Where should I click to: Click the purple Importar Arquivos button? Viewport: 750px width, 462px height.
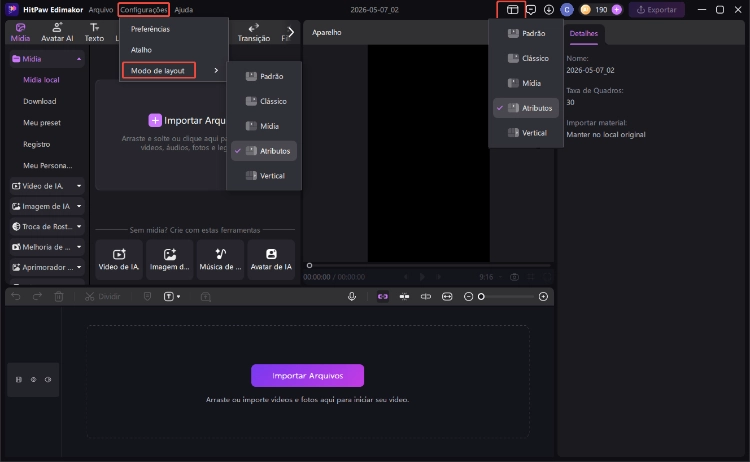tap(308, 375)
